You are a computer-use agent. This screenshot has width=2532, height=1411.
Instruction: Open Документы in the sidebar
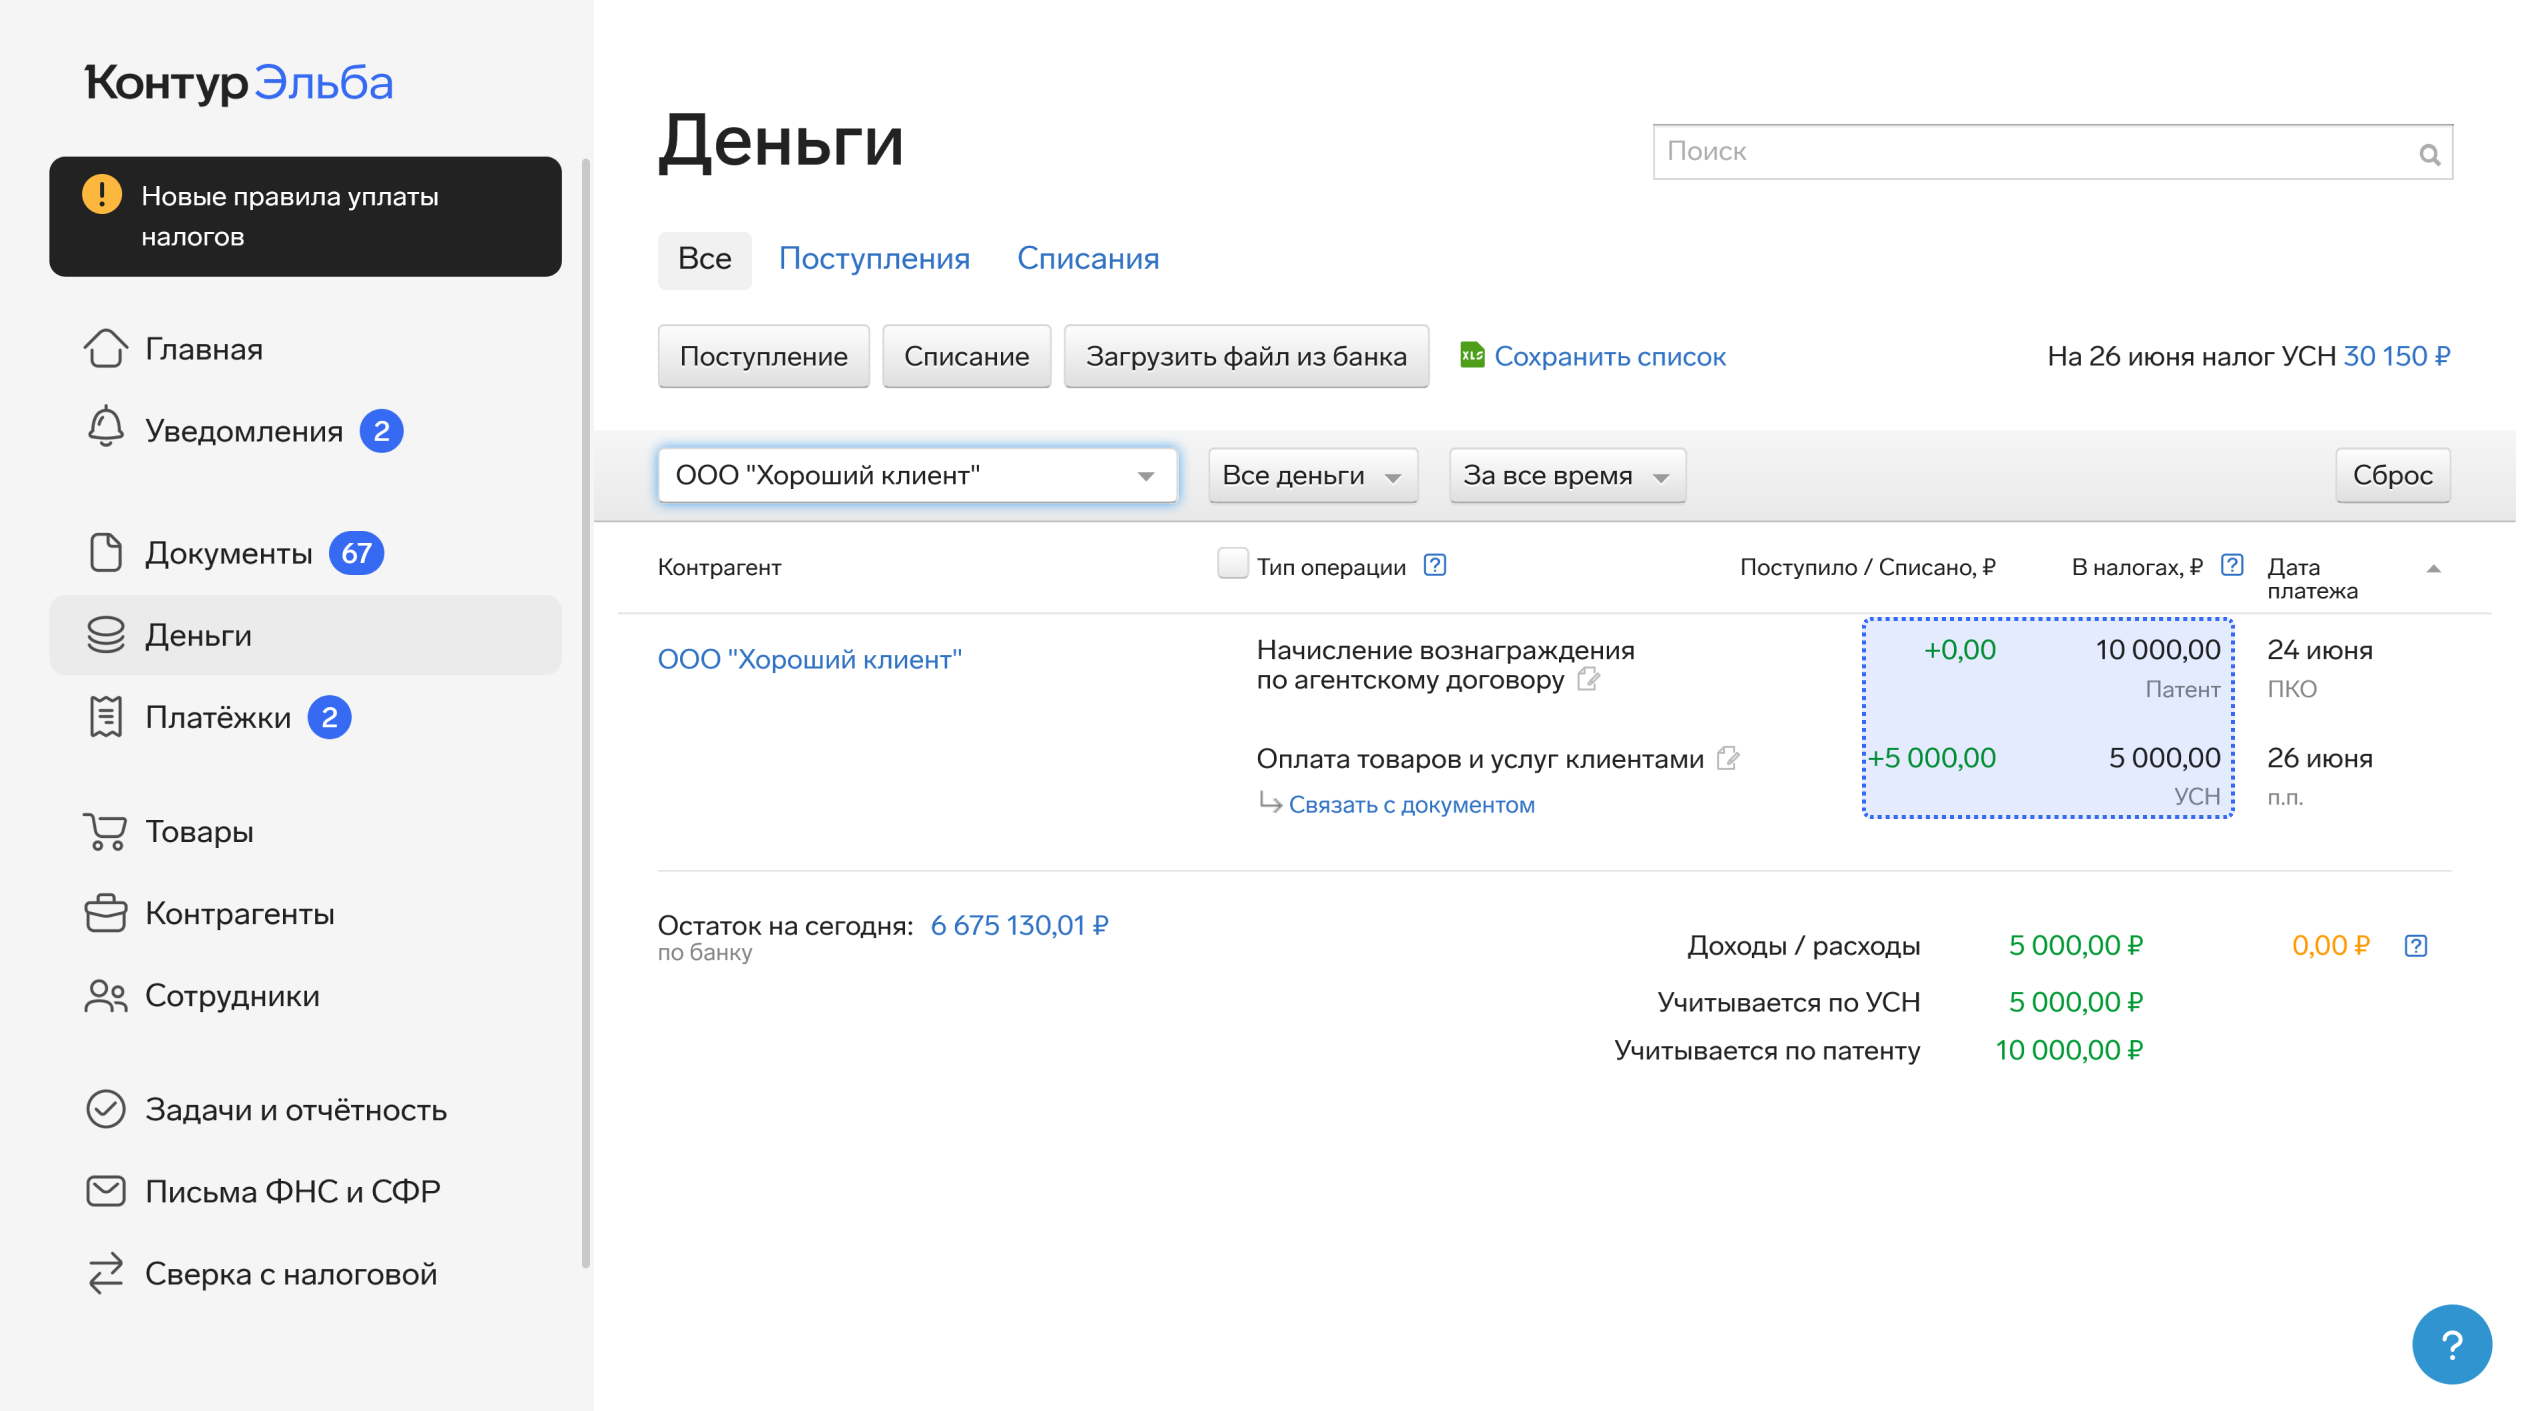[x=305, y=552]
